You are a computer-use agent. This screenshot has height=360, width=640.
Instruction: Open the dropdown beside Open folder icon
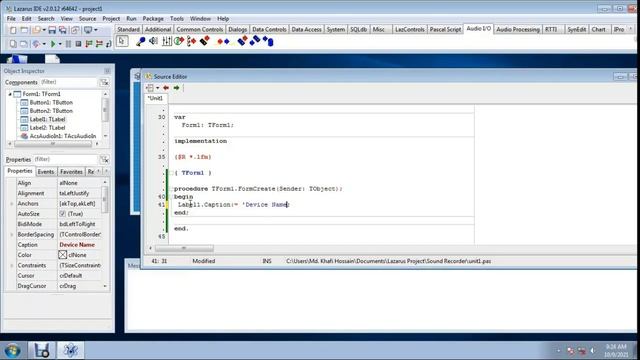(44, 30)
